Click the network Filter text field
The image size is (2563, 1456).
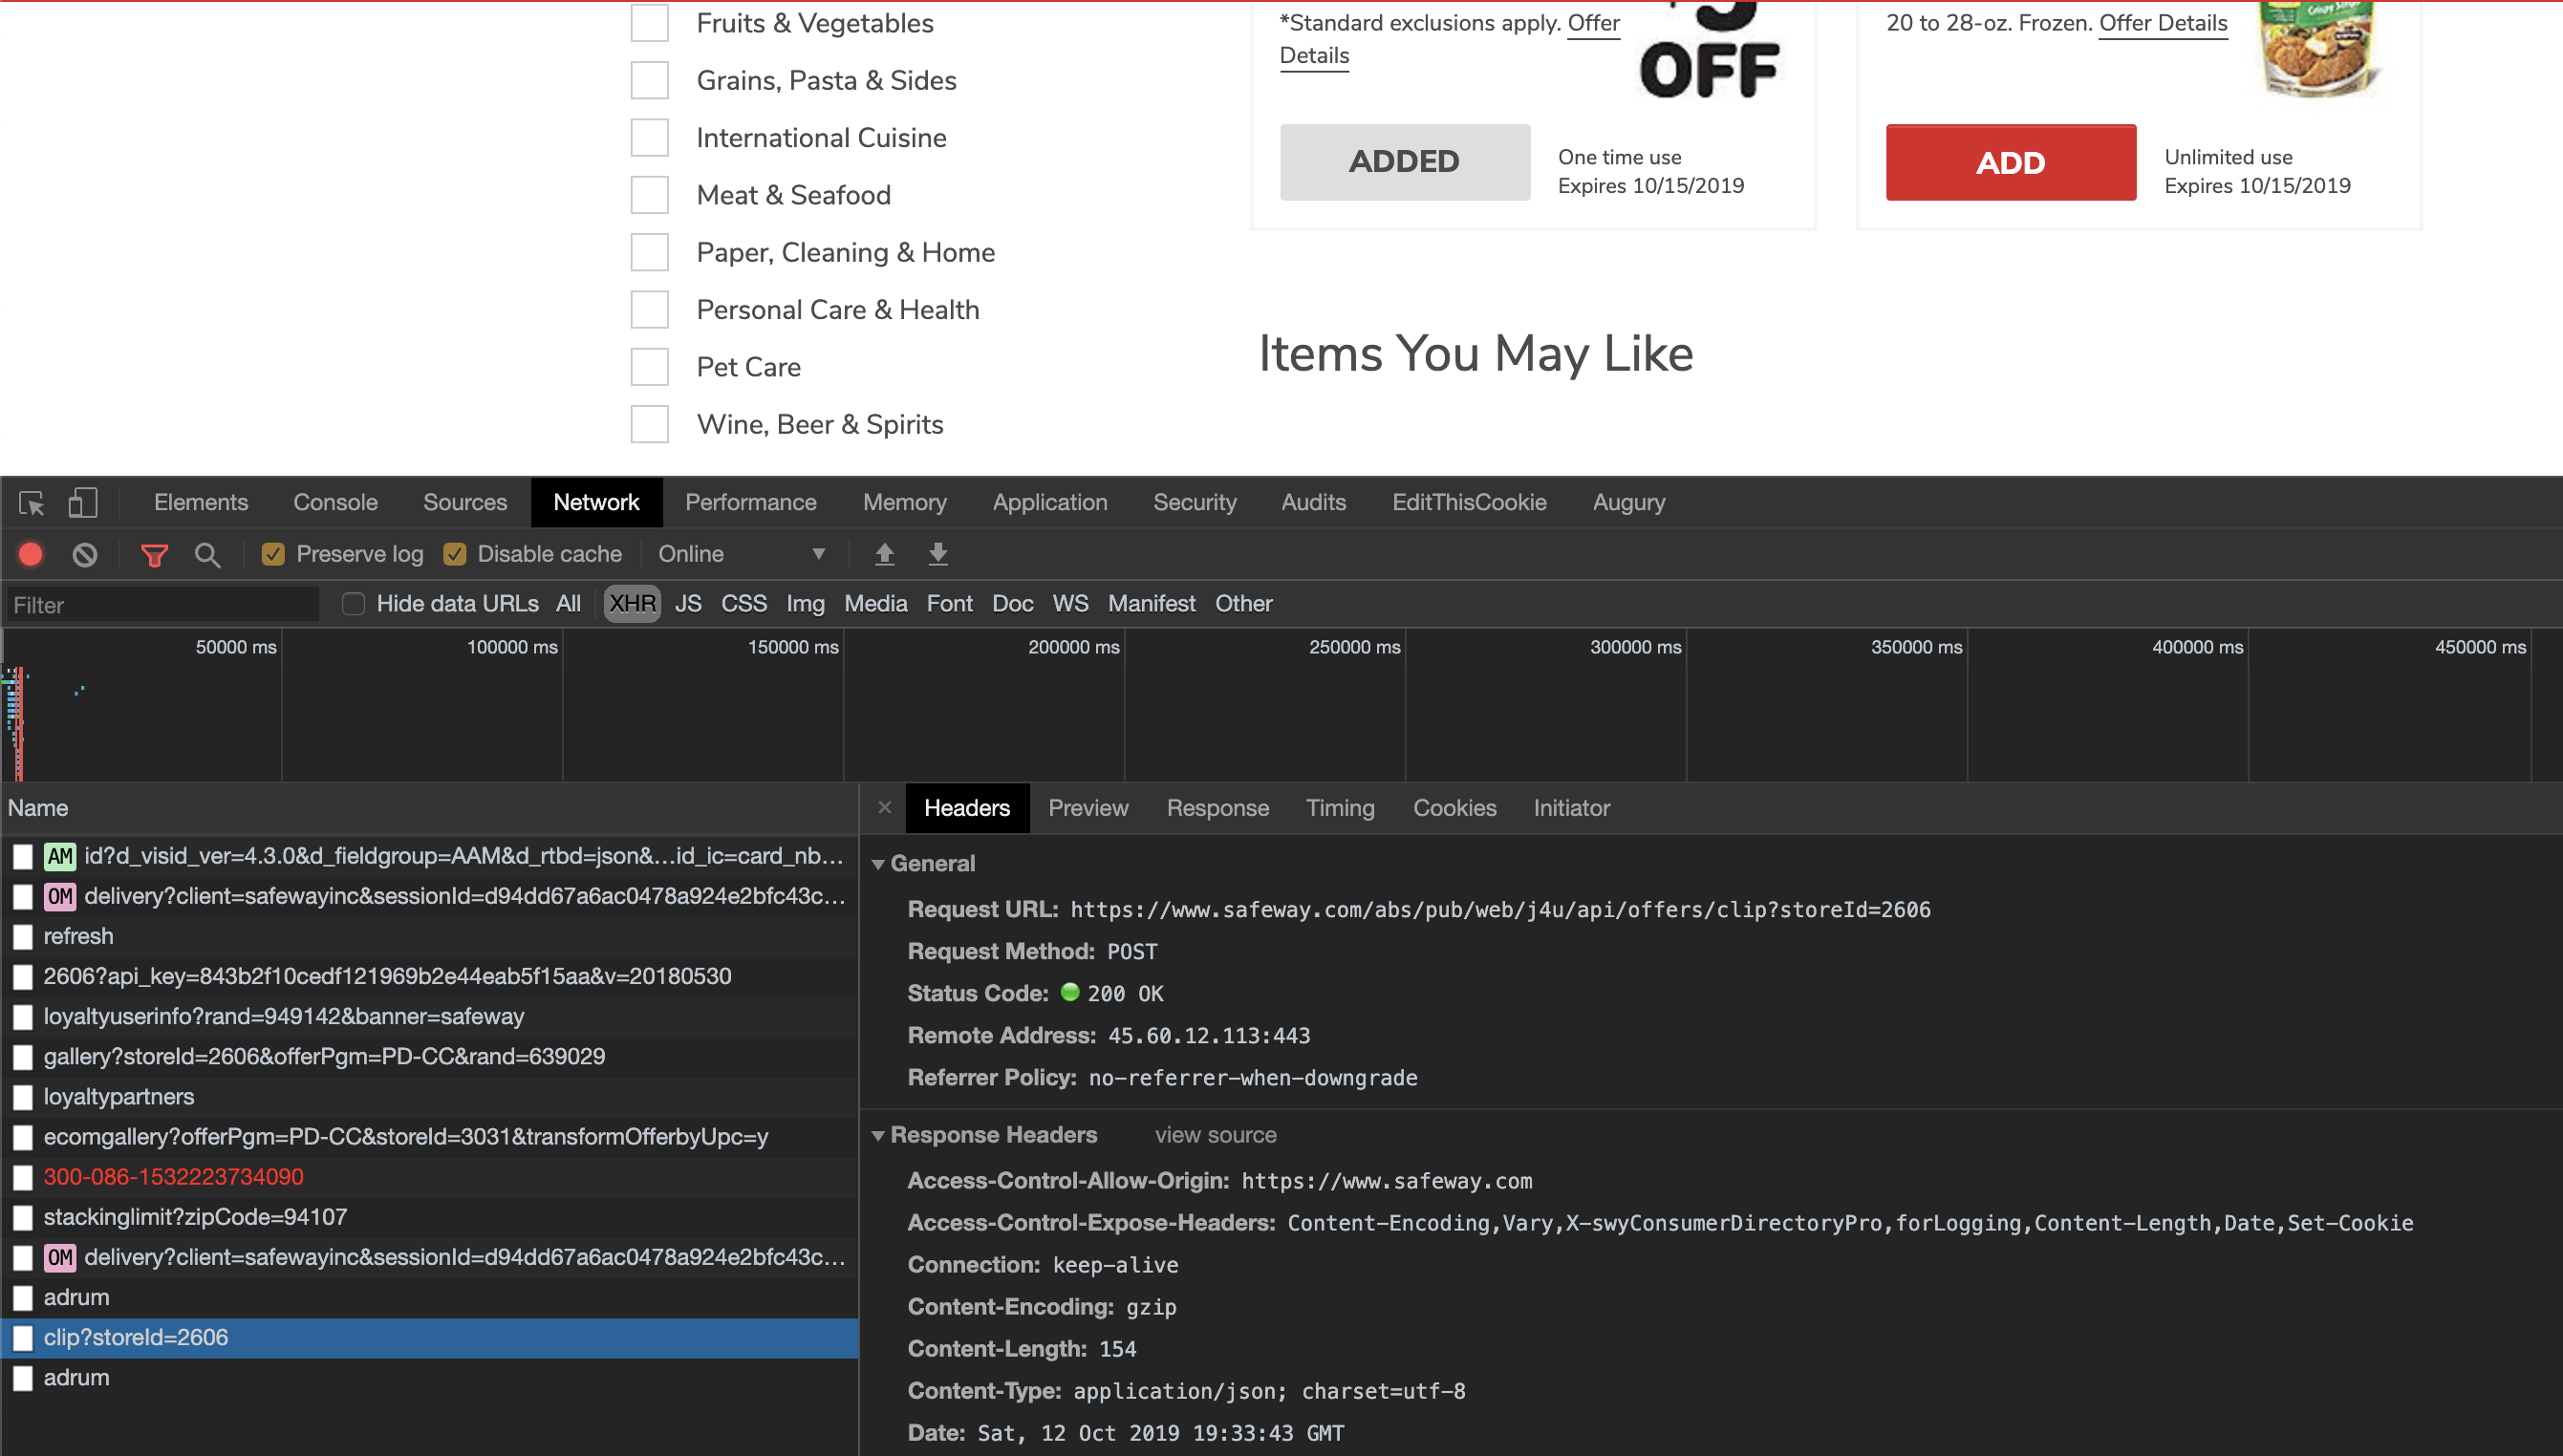click(x=163, y=605)
